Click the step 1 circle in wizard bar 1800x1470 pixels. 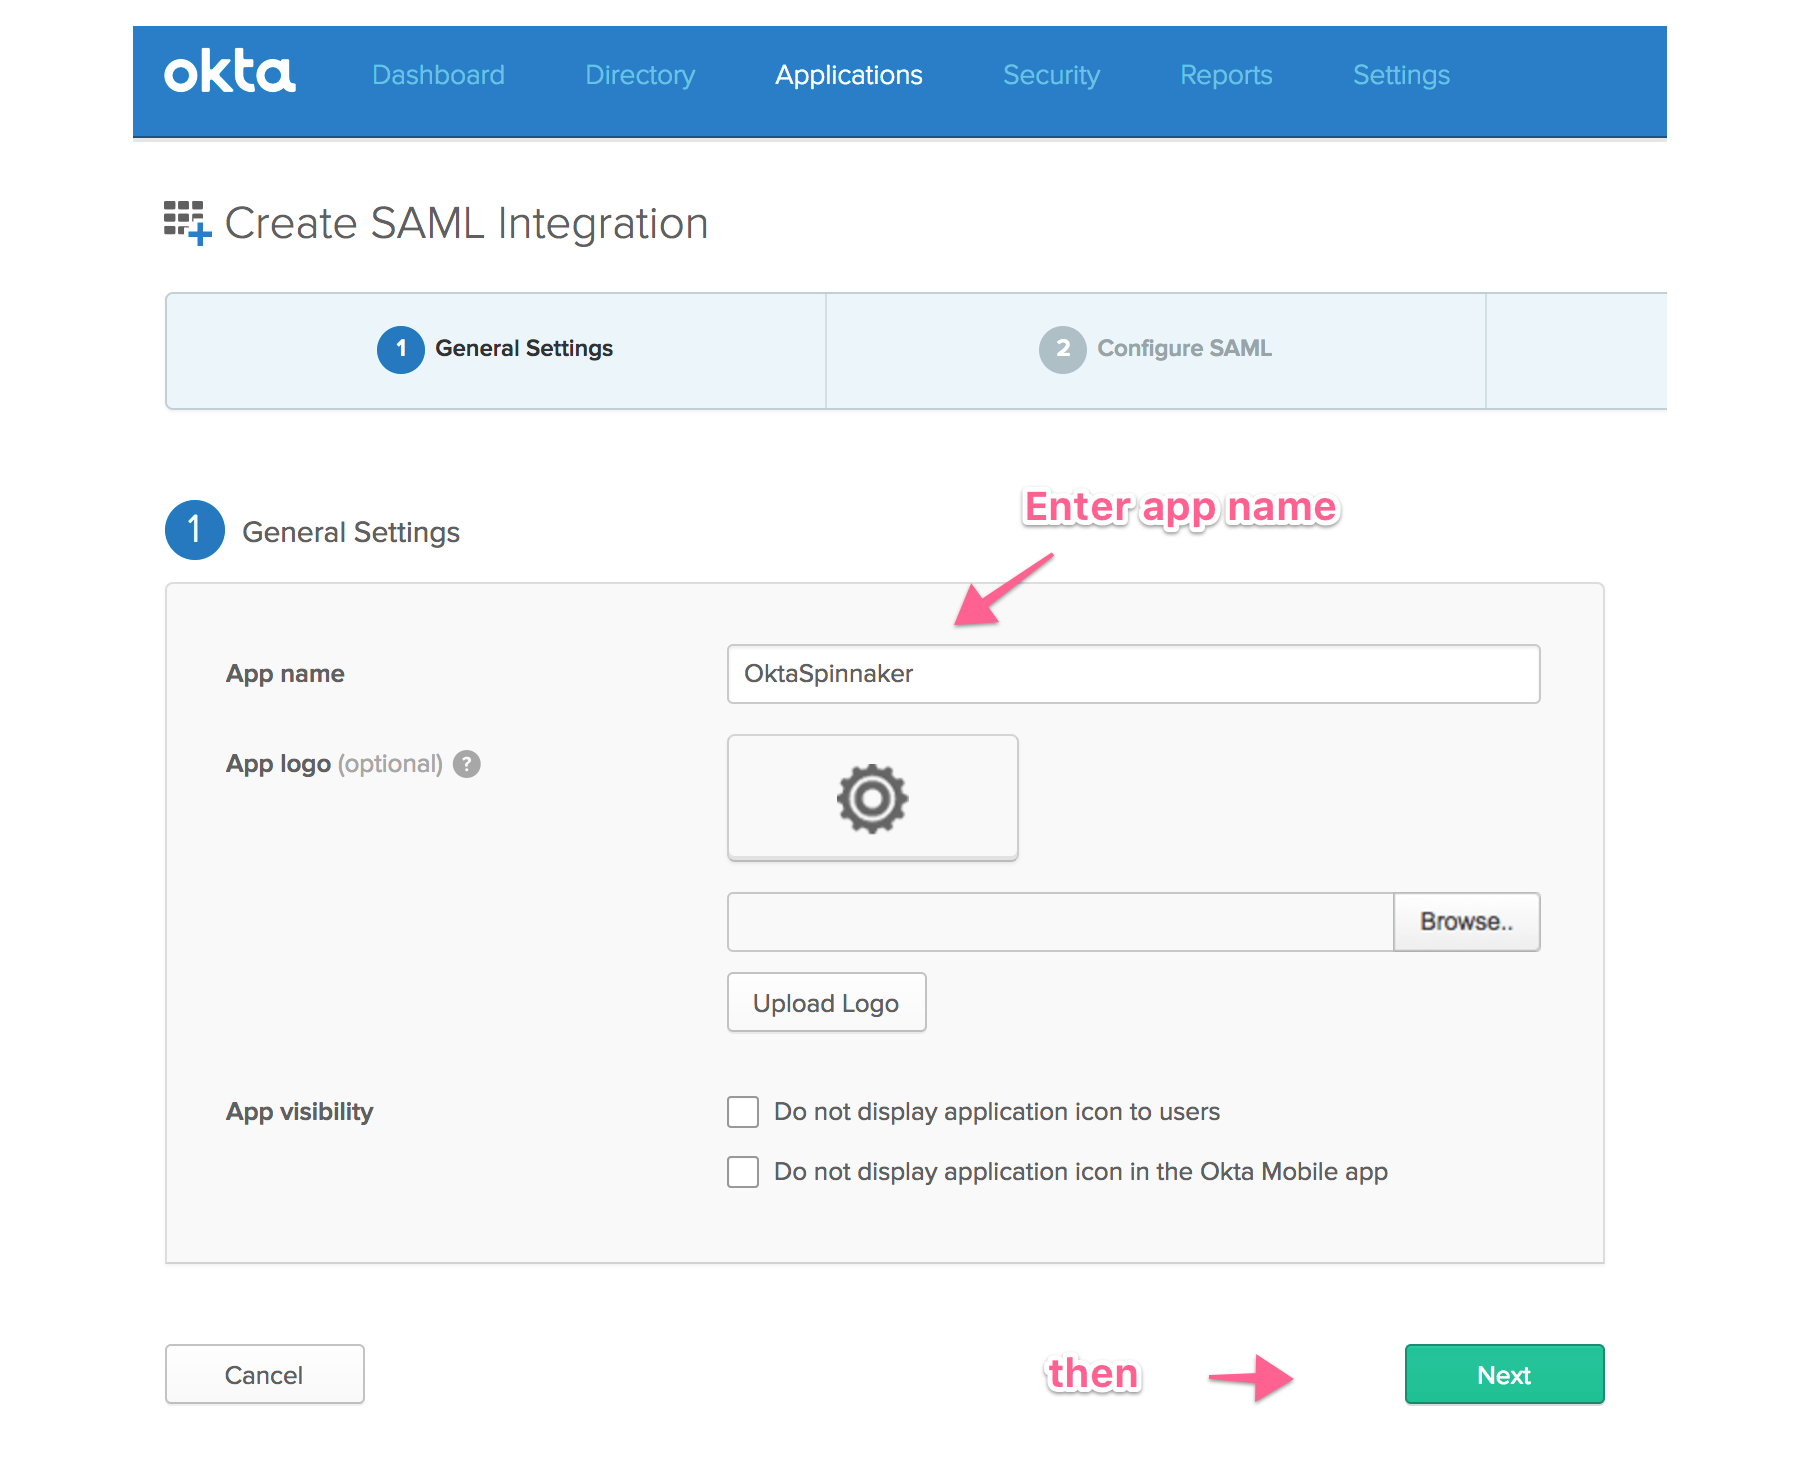400,349
